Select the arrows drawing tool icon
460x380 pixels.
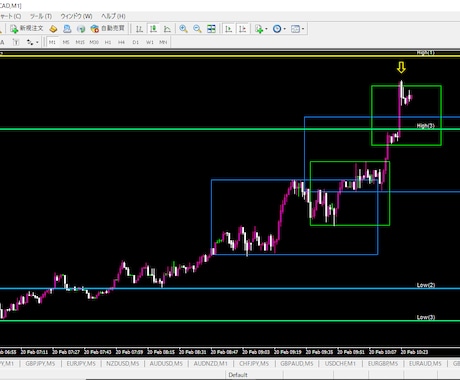point(30,42)
